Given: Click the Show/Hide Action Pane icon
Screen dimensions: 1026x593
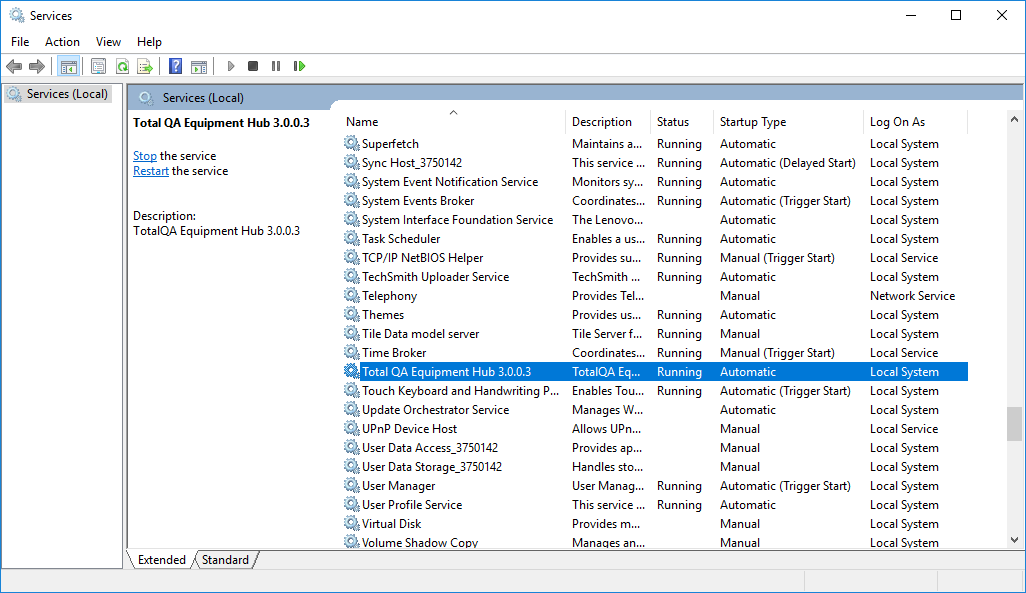Looking at the screenshot, I should [199, 66].
